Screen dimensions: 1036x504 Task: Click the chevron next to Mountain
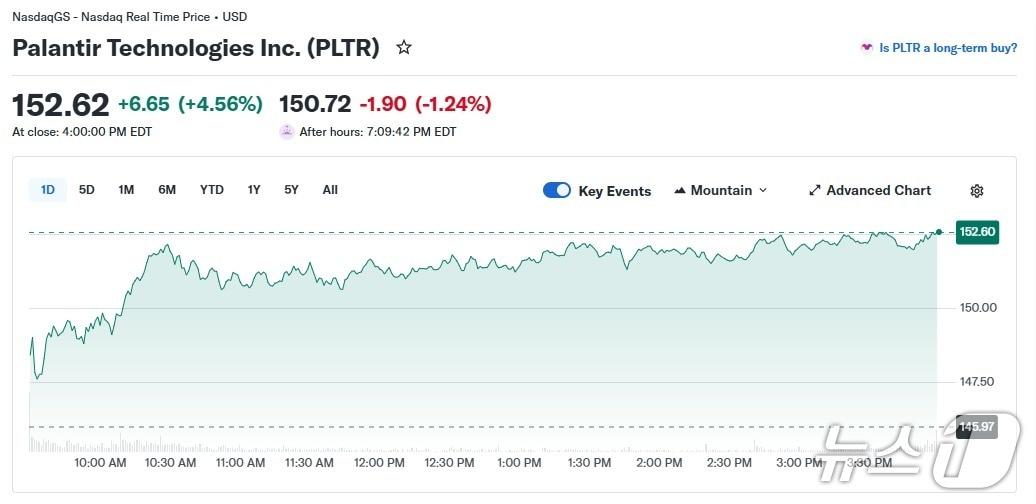[763, 190]
